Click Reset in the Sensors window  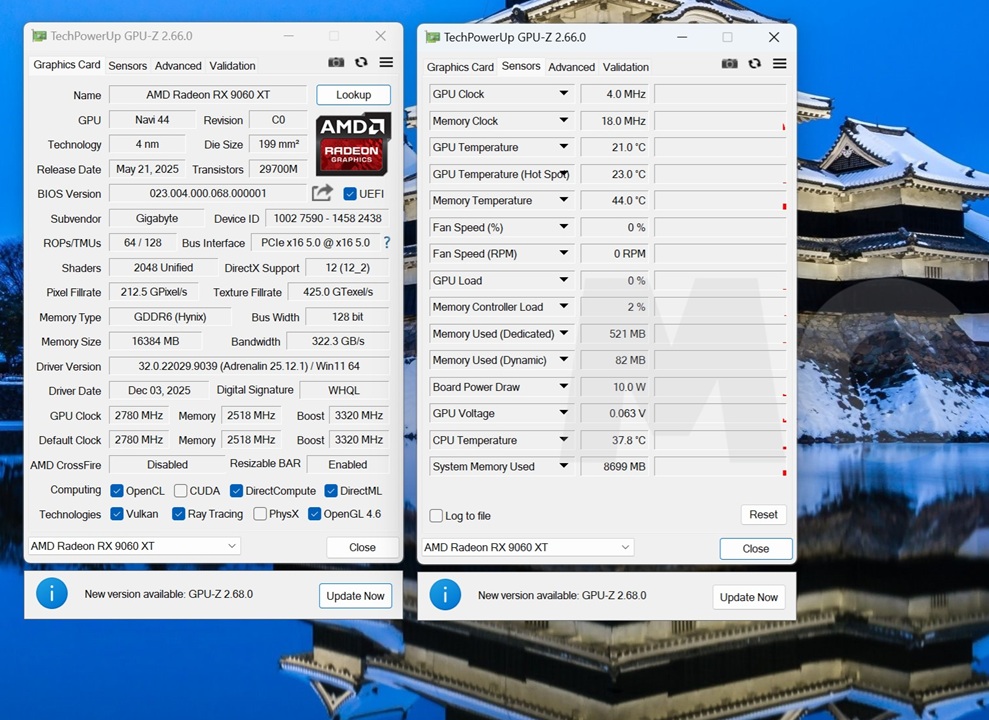(x=762, y=514)
